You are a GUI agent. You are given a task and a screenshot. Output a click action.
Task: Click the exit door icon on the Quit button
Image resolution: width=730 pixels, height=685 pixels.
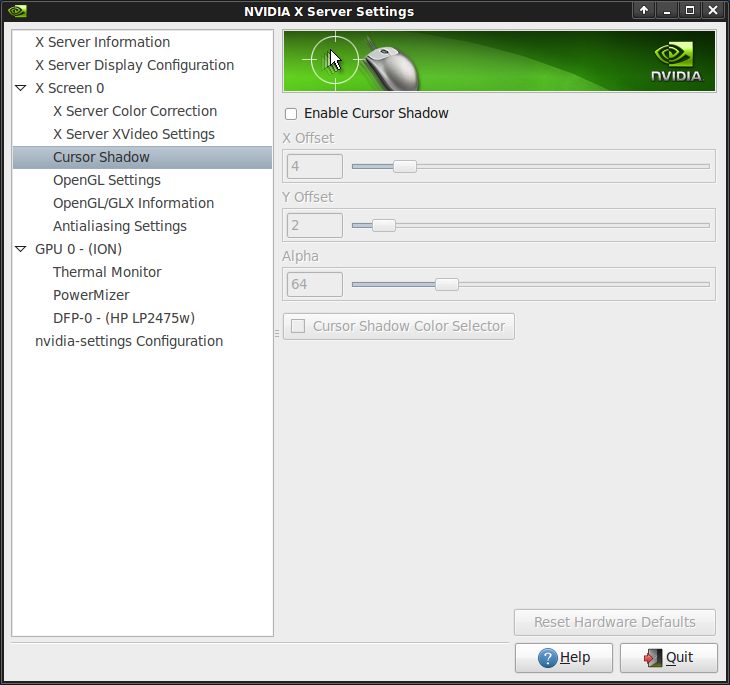click(653, 658)
